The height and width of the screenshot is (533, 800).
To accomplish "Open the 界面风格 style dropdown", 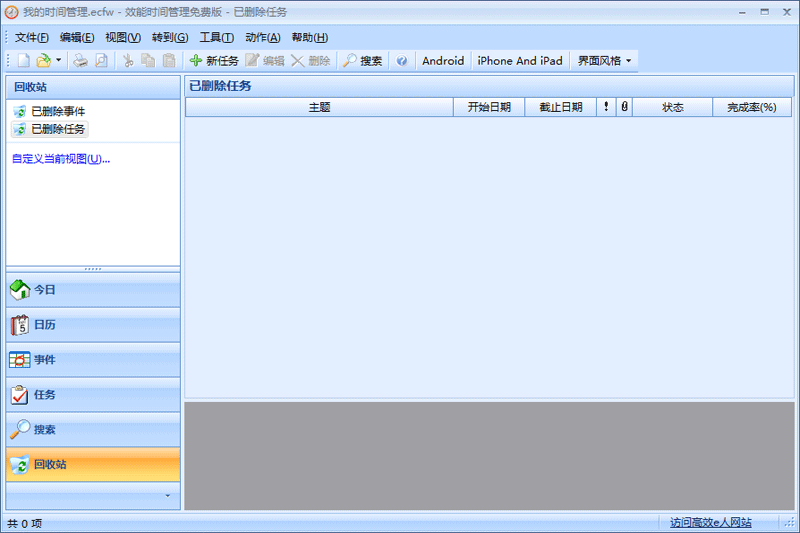I will click(604, 61).
